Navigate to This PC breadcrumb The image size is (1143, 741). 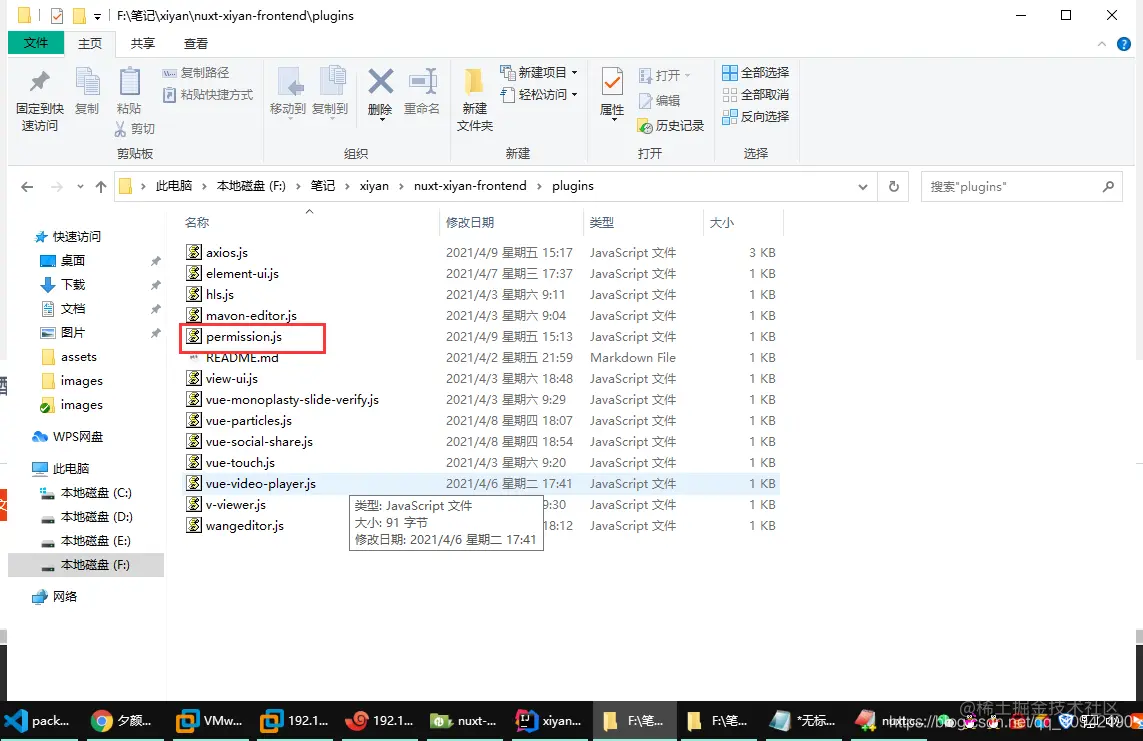(173, 186)
